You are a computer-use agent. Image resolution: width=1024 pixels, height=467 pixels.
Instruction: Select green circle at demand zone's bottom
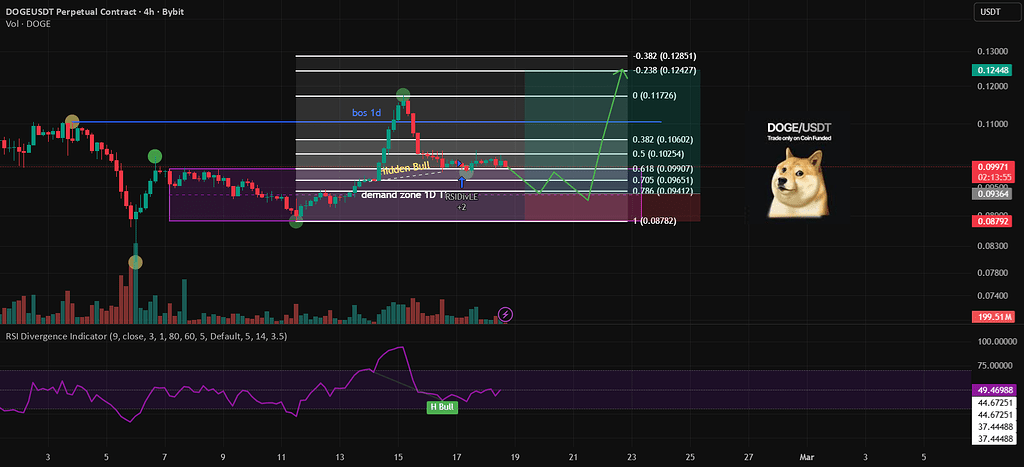point(296,221)
